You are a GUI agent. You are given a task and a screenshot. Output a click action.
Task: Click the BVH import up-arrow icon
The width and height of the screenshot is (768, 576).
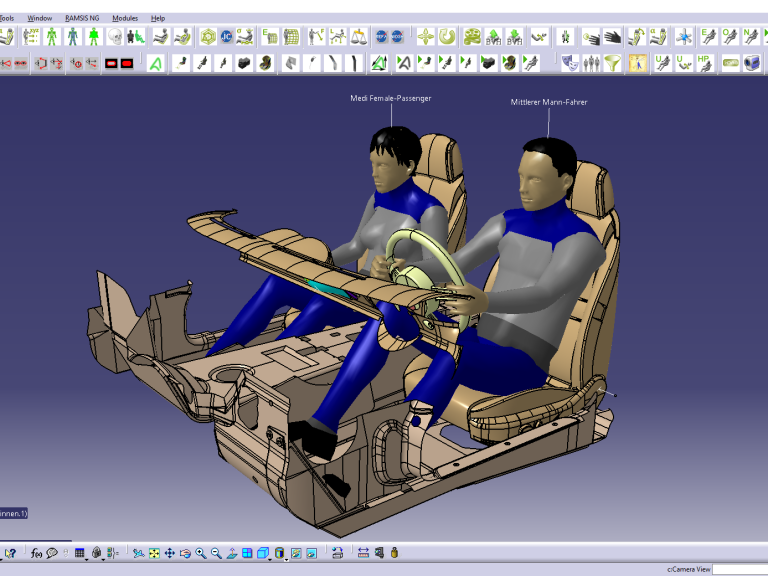[x=493, y=37]
